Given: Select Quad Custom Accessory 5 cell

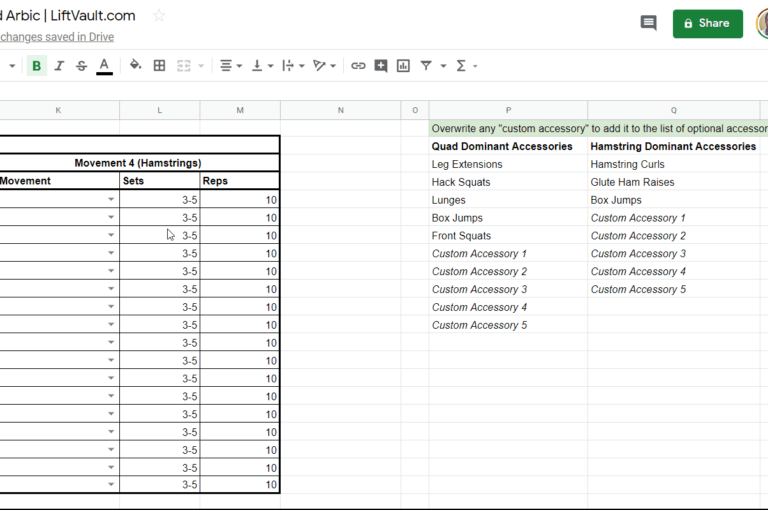Looking at the screenshot, I should pos(508,325).
